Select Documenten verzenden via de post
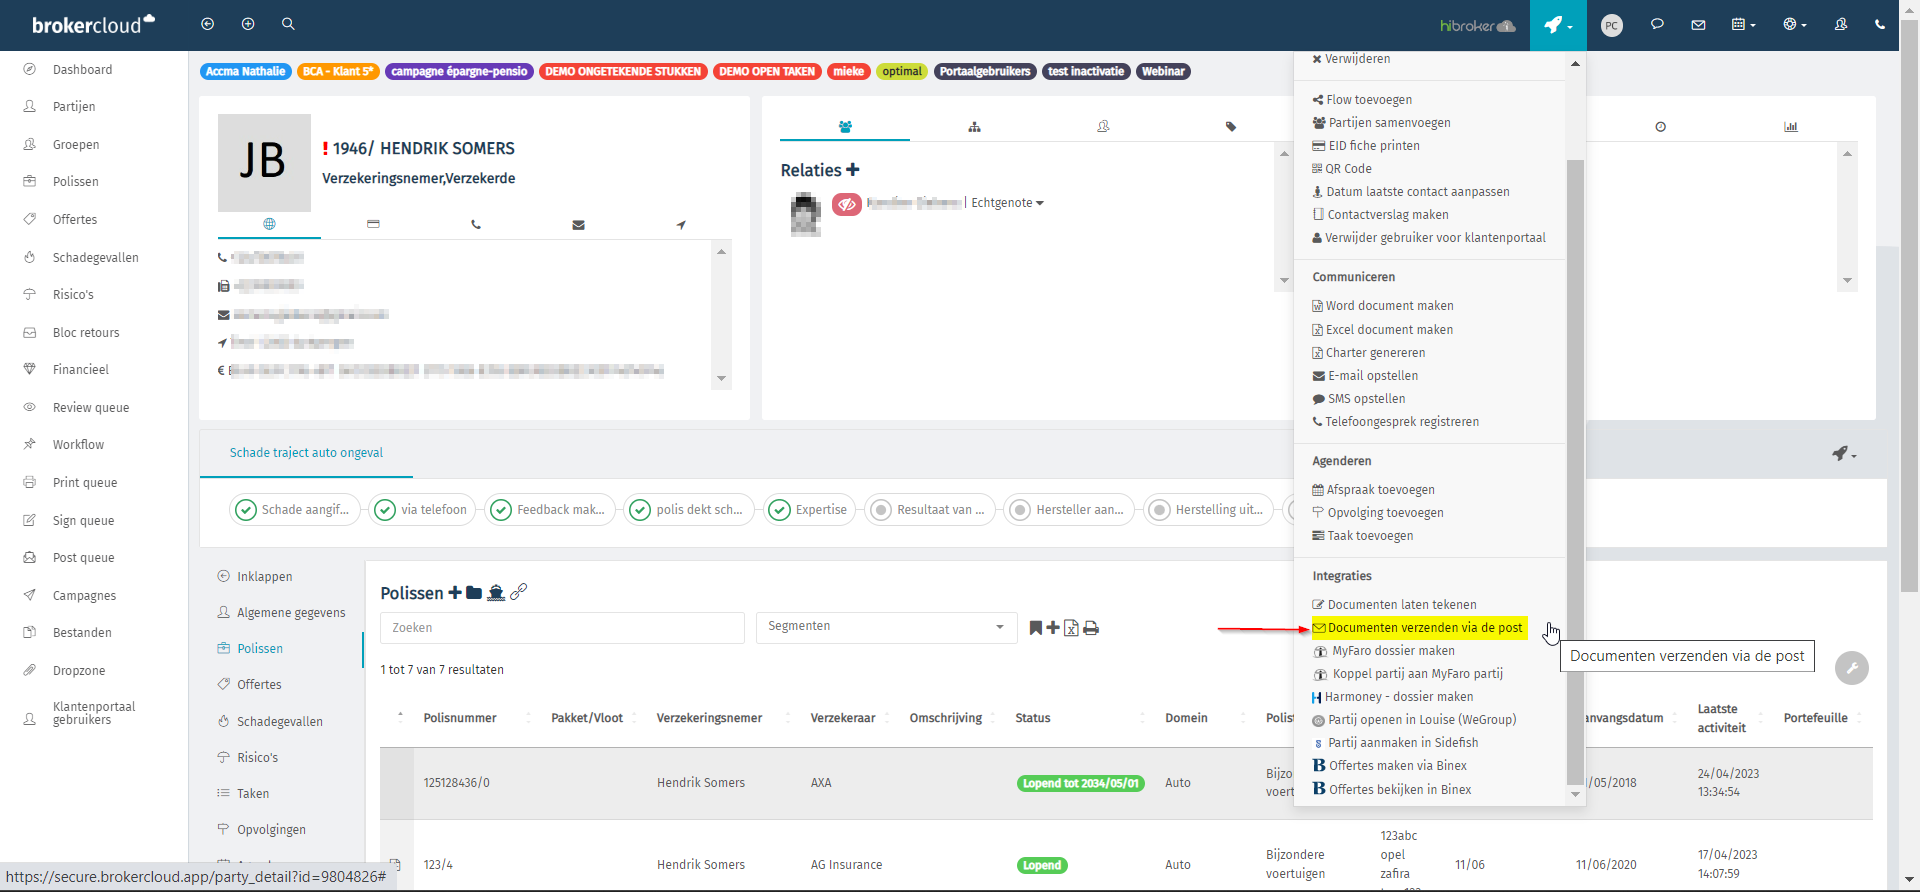The width and height of the screenshot is (1920, 892). pos(1419,628)
